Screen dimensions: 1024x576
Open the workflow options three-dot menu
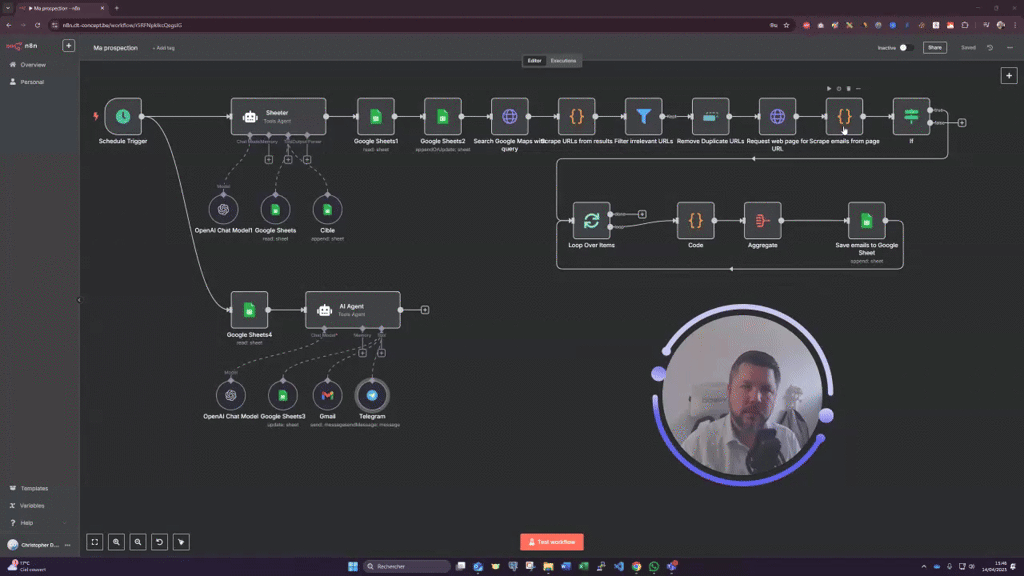click(1010, 48)
